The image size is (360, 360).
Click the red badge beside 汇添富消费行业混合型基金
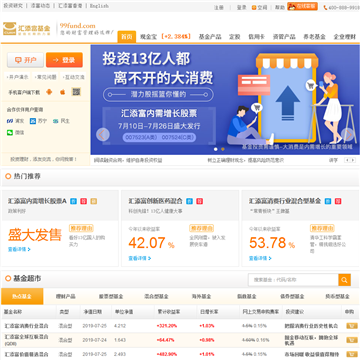(x=338, y=201)
